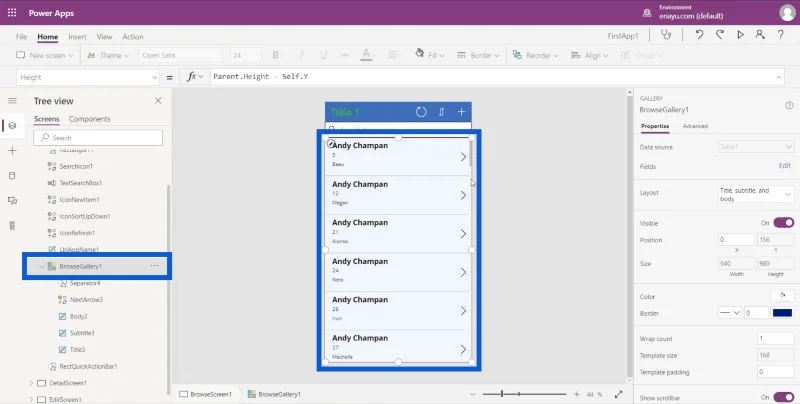Select NextArrow3 in the tree
The height and width of the screenshot is (404, 800).
tap(86, 299)
